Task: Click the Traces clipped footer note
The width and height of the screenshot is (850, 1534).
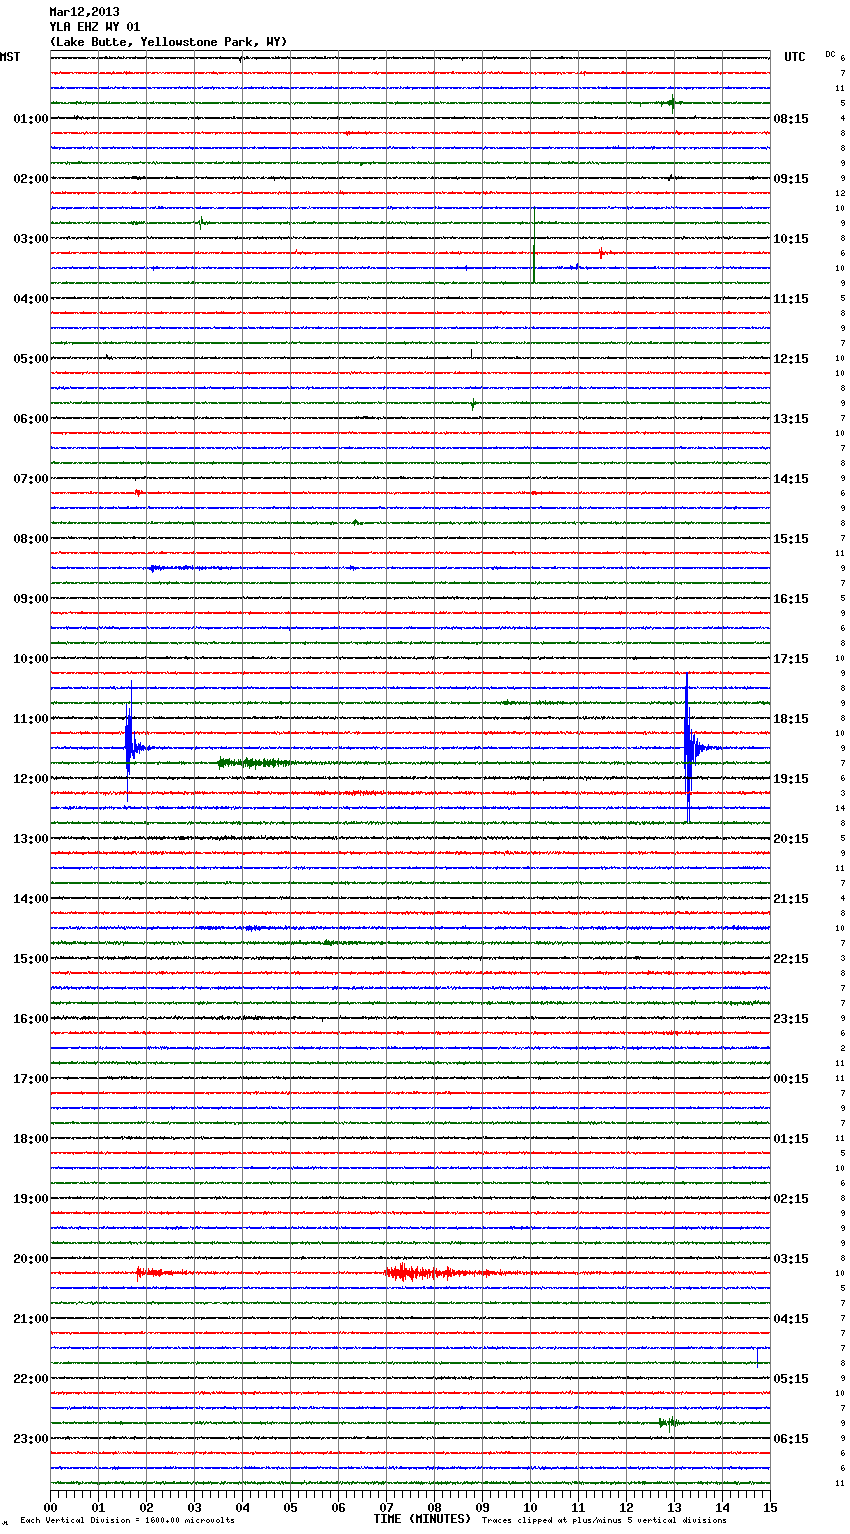Action: pyautogui.click(x=604, y=1521)
